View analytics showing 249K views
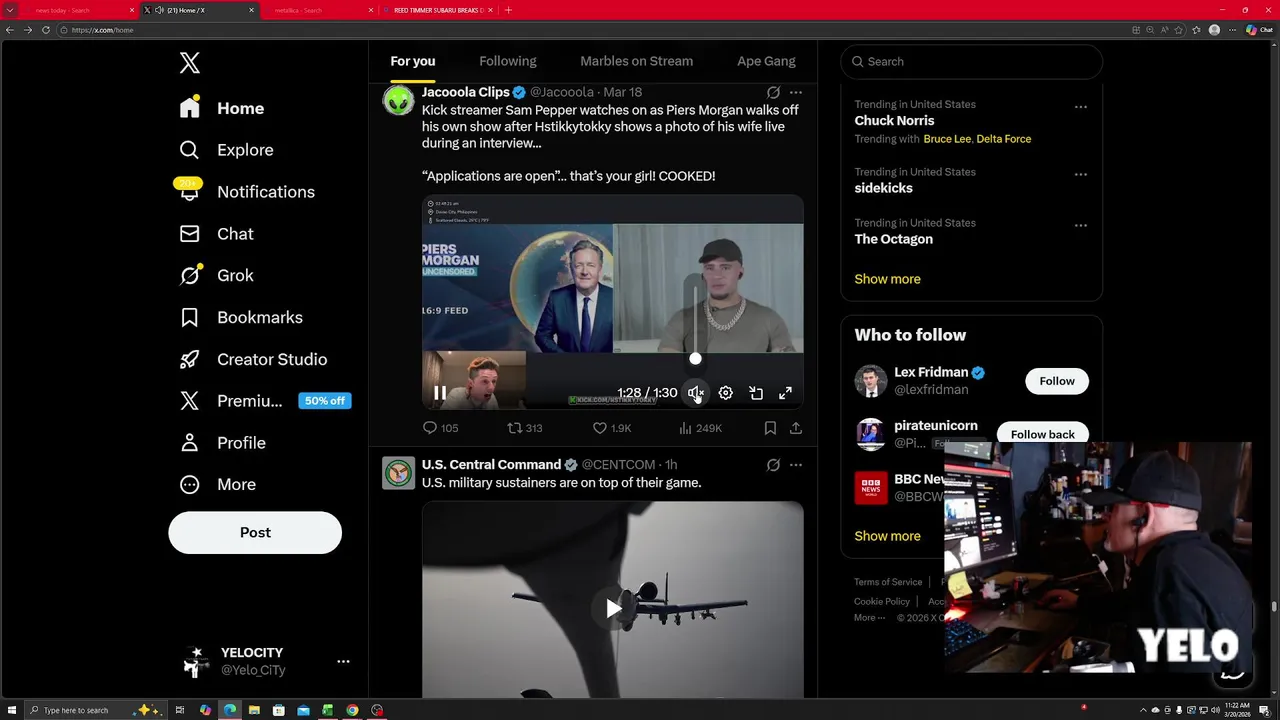This screenshot has height=720, width=1280. point(700,428)
